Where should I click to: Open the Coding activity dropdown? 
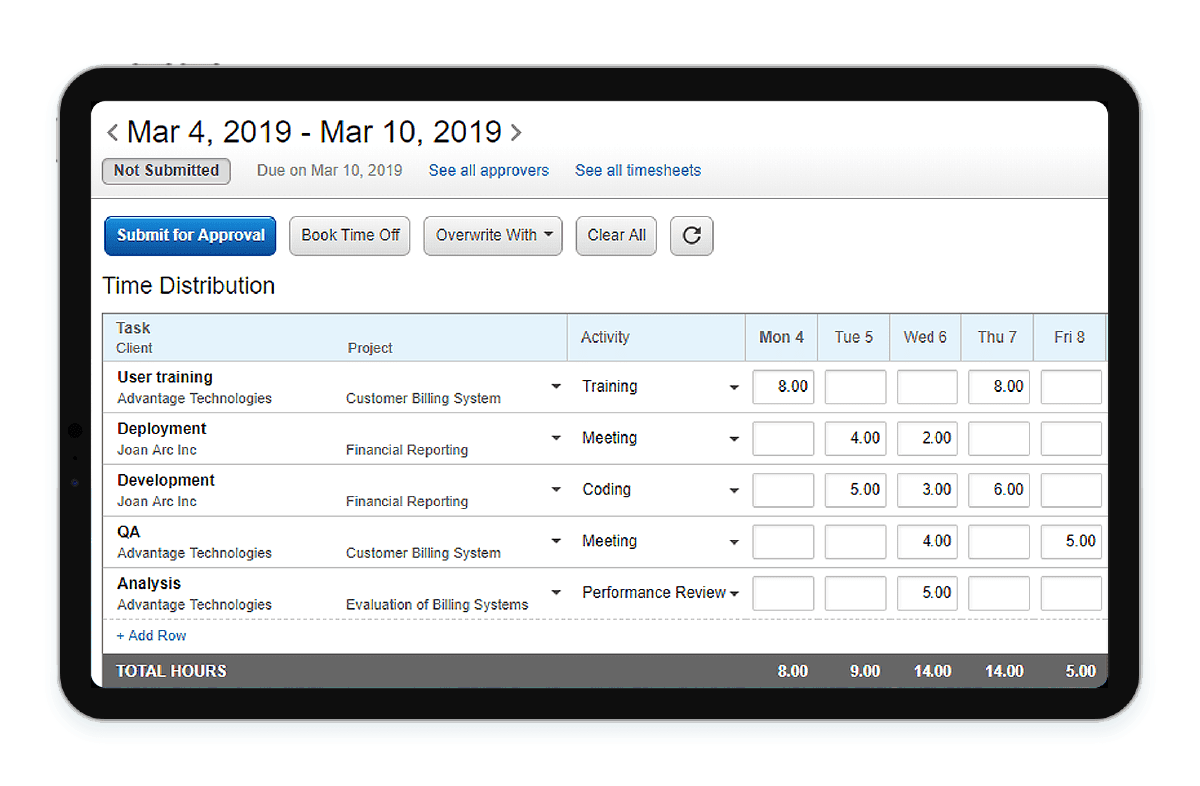(733, 490)
